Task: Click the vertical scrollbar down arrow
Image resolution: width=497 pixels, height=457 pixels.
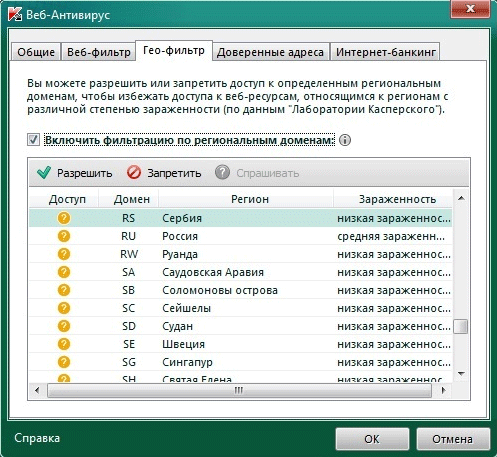Action: pos(461,374)
